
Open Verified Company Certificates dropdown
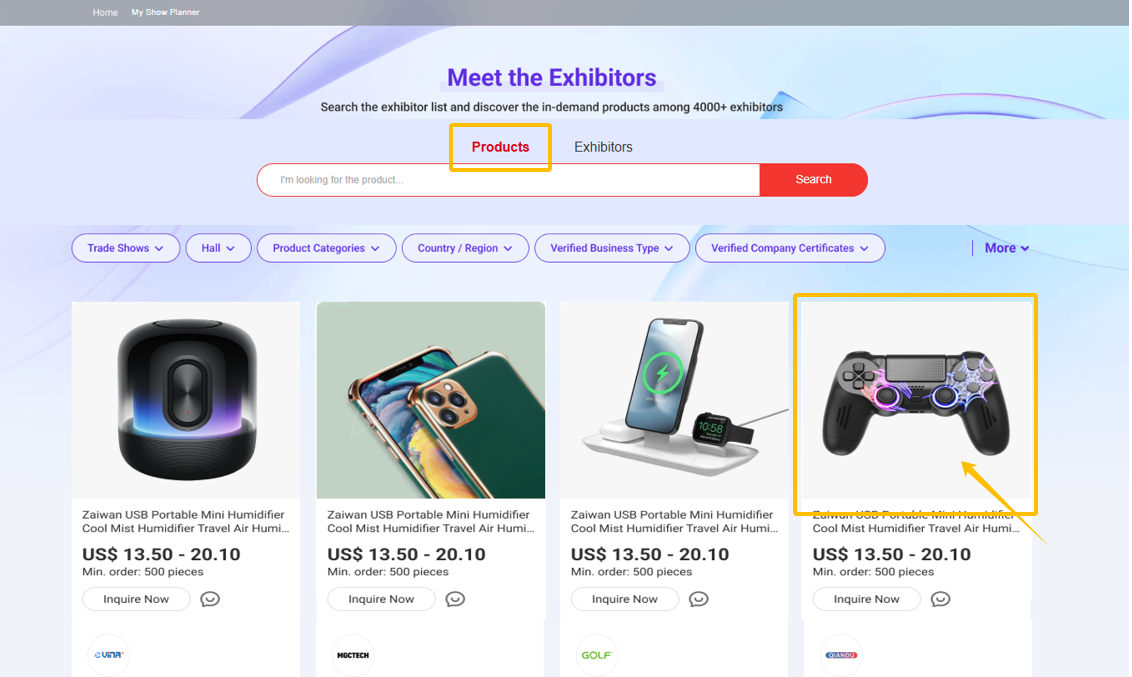(789, 248)
